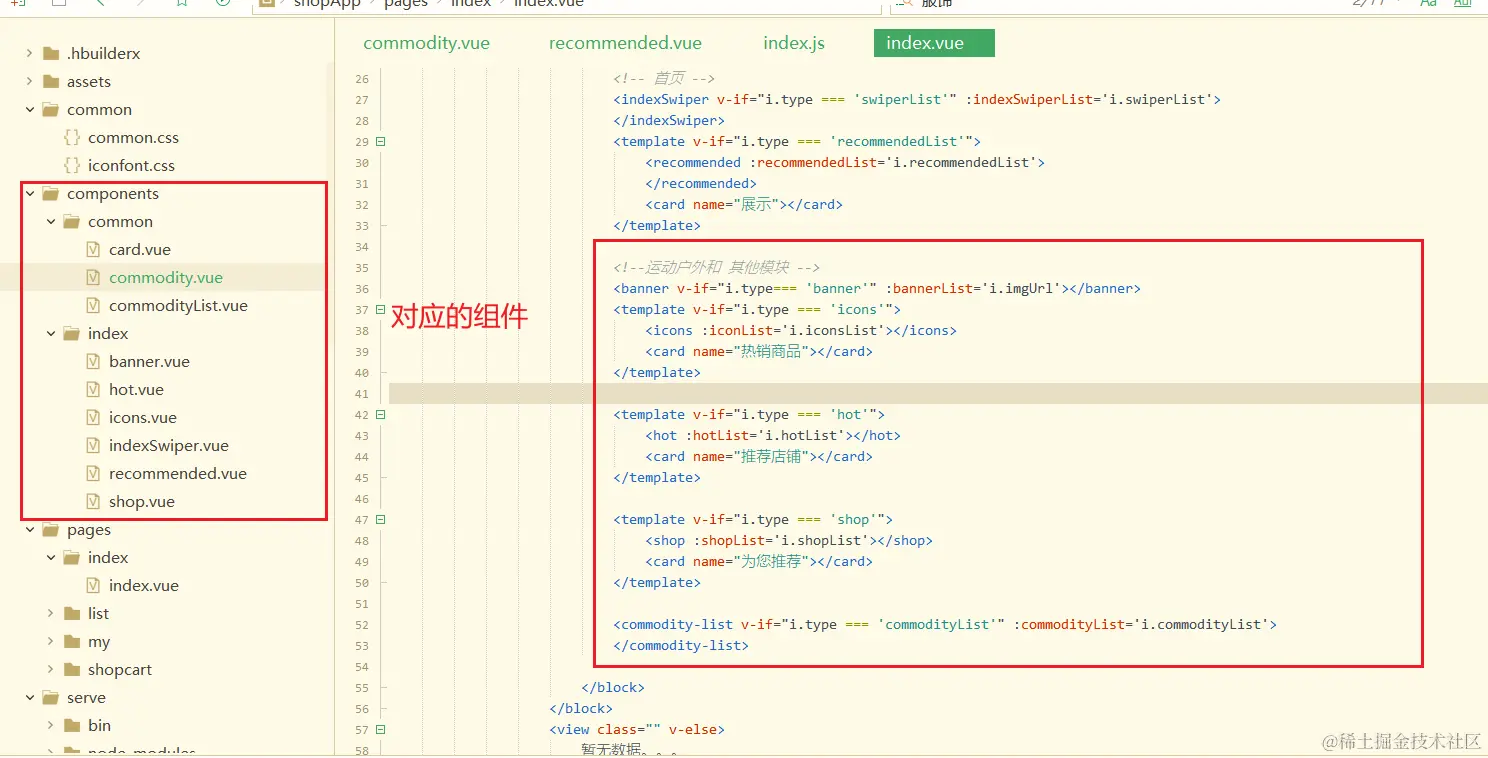This screenshot has height=758, width=1488.
Task: Select commodity.vue in the file tree
Action: (166, 278)
